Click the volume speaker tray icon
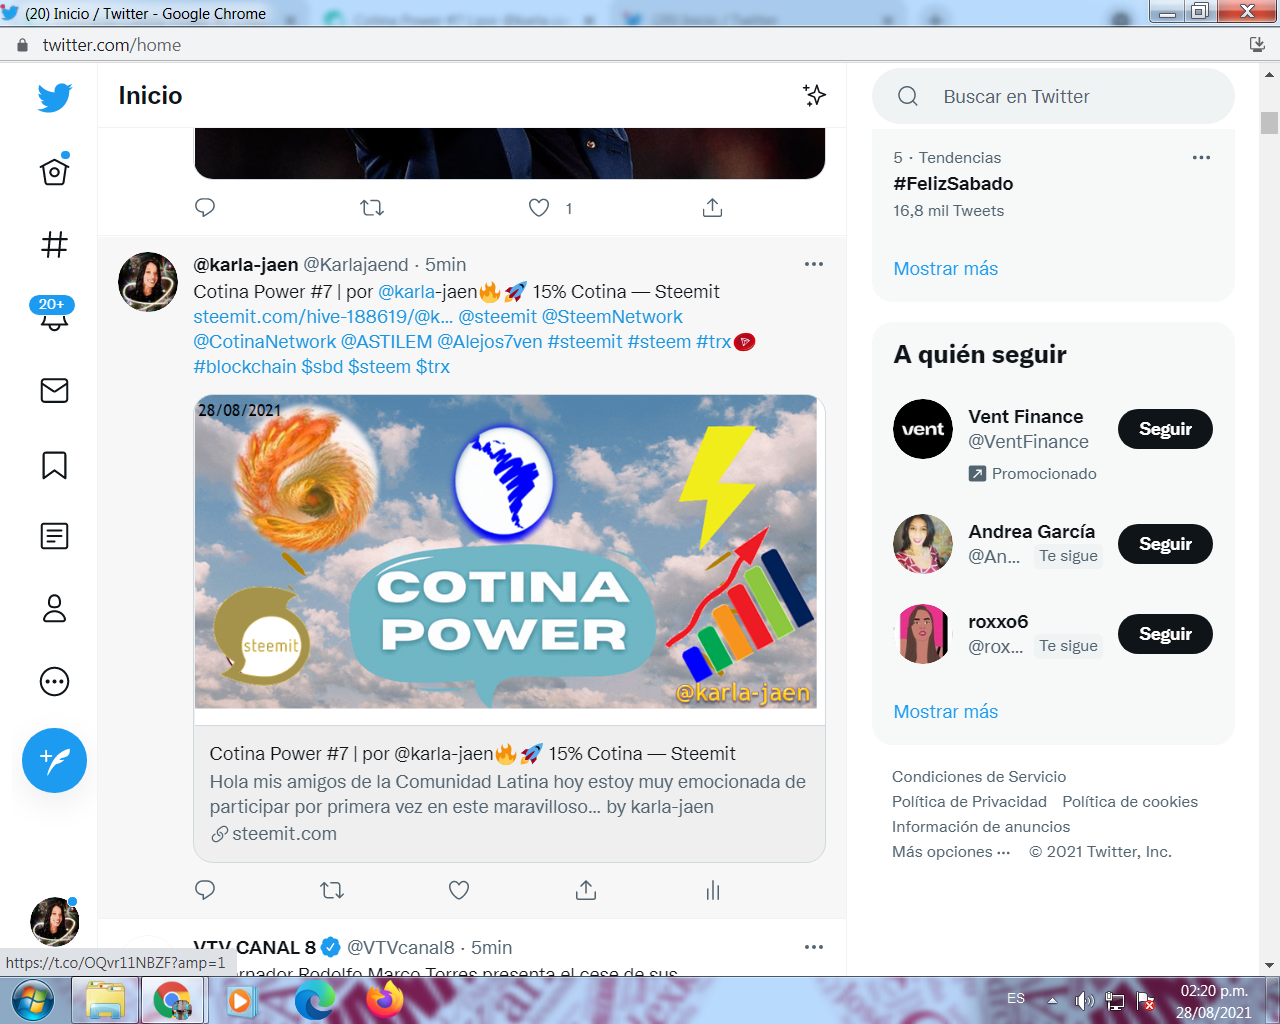 click(x=1084, y=1001)
